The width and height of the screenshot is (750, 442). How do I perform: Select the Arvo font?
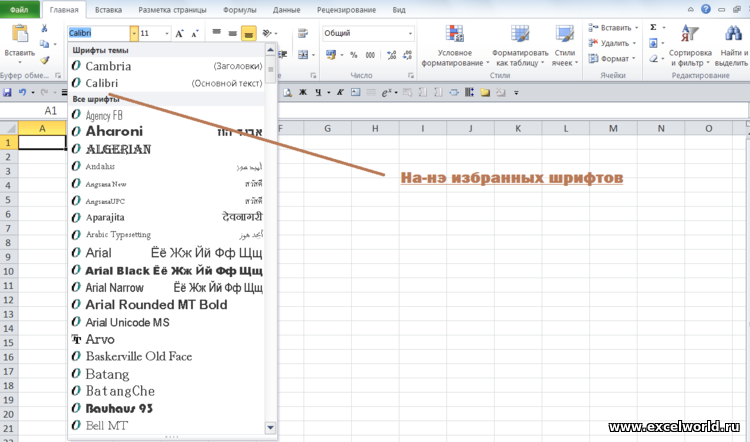click(166, 339)
